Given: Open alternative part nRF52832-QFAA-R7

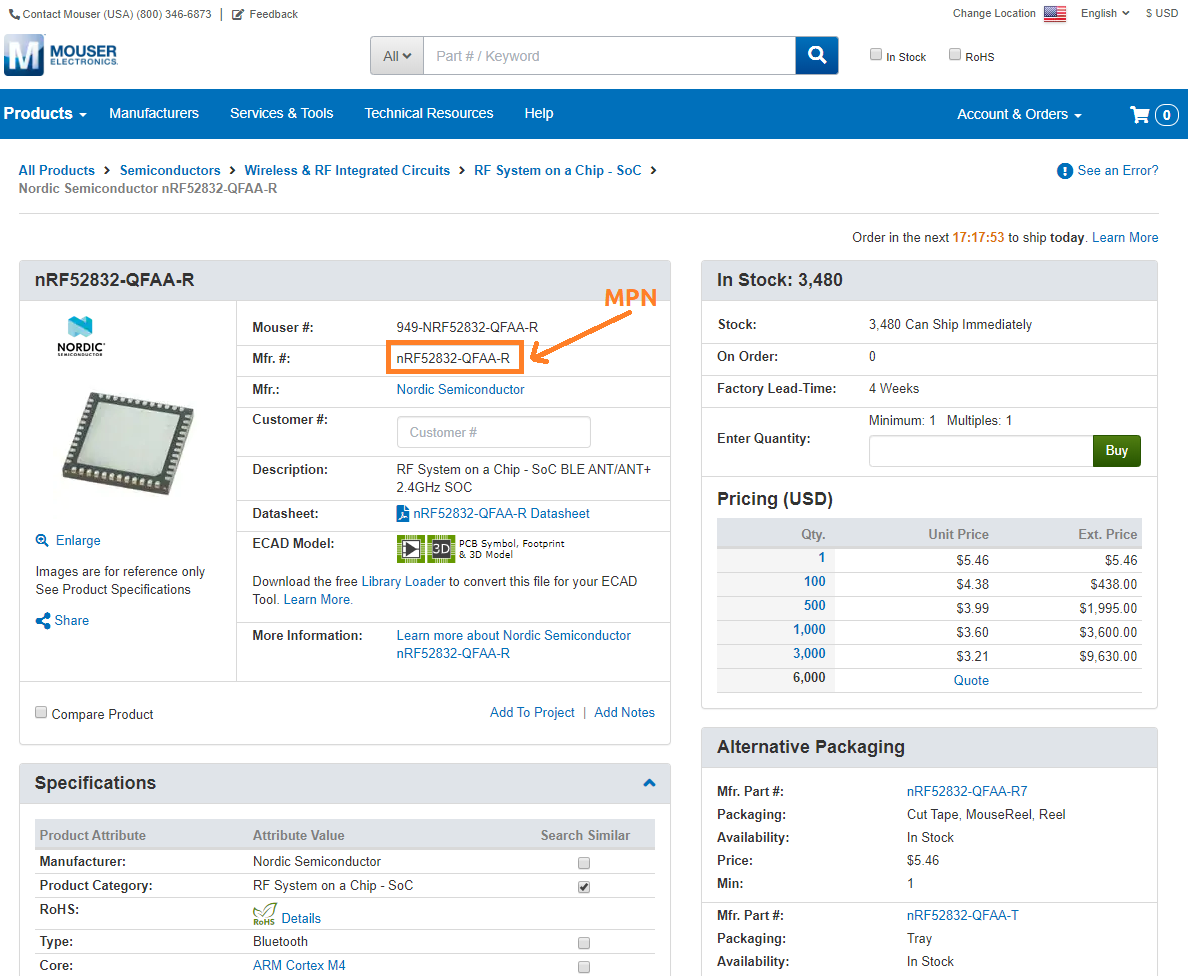Looking at the screenshot, I should (x=967, y=792).
